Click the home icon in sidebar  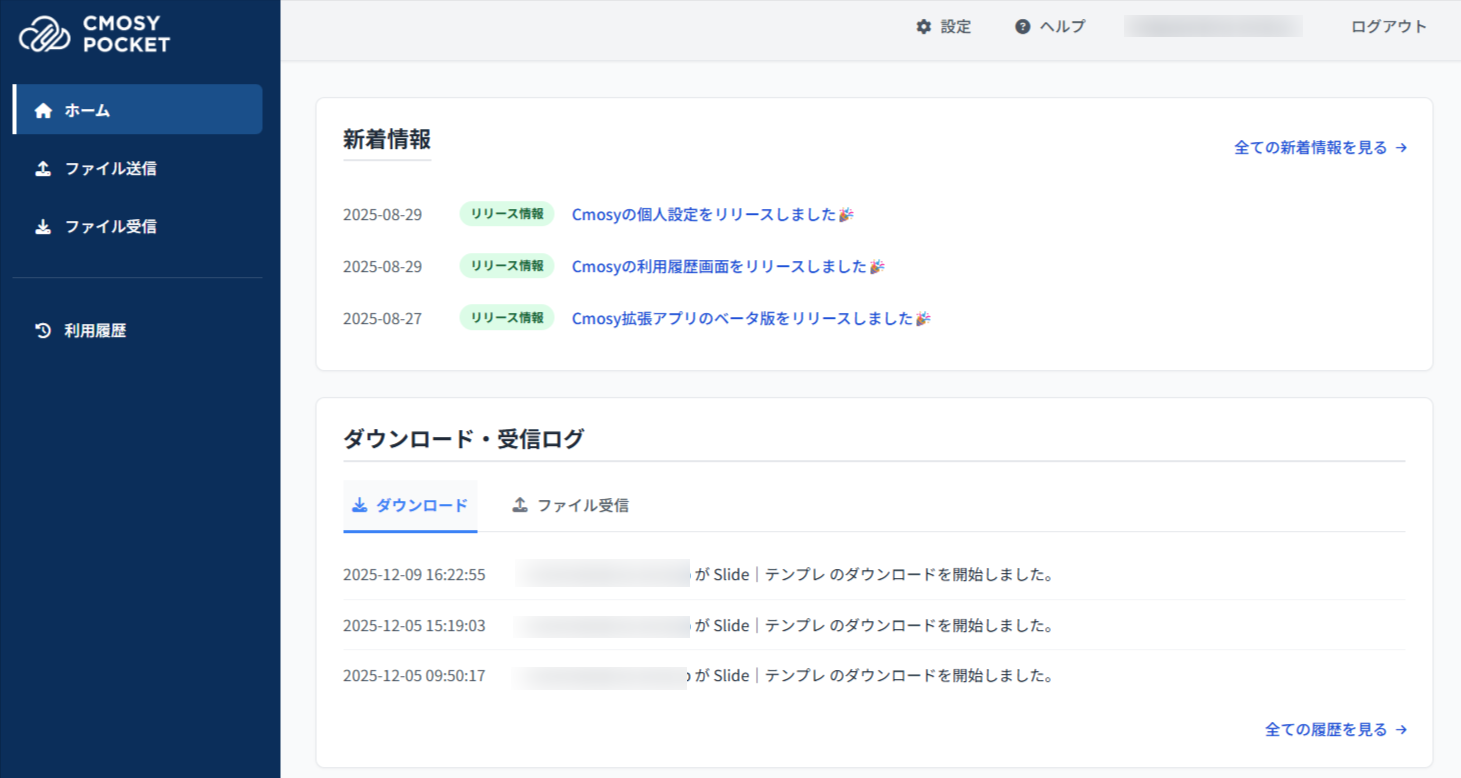coord(43,111)
